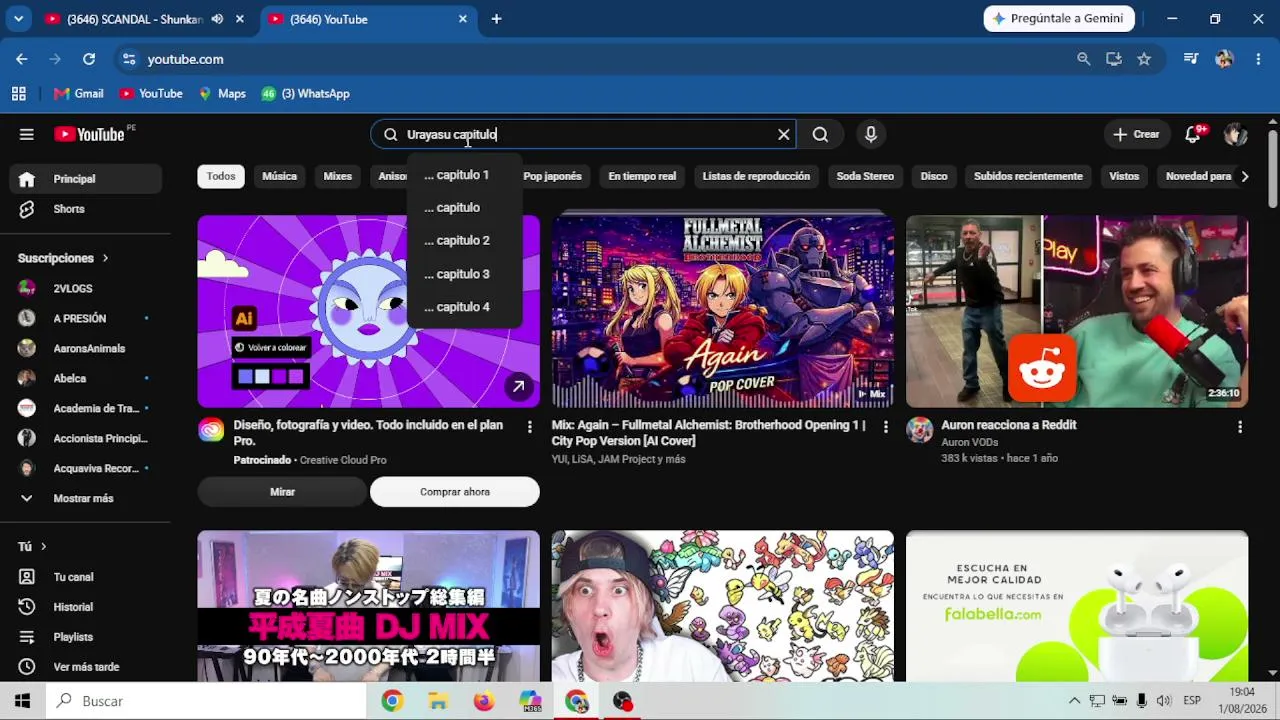This screenshot has width=1280, height=720.
Task: Show more filter chips with the arrow
Action: pyautogui.click(x=1244, y=176)
